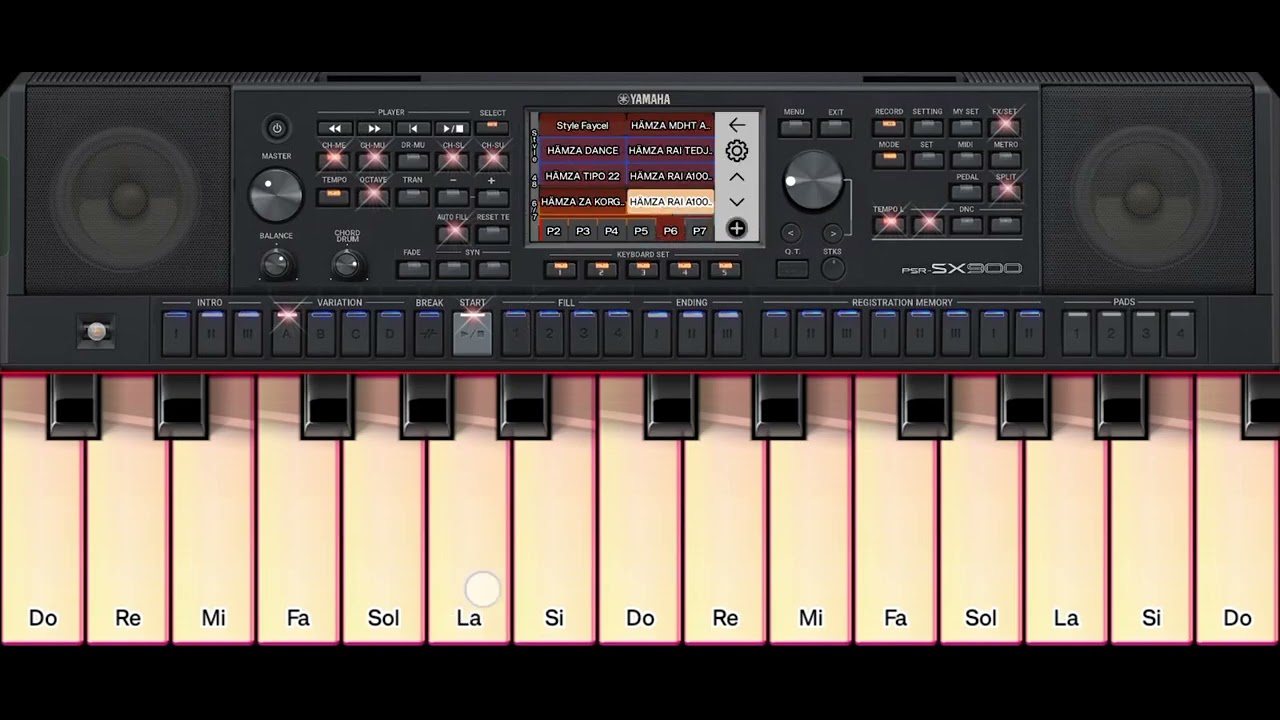Click the FADE button
Viewport: 1280px width, 720px height.
point(413,268)
